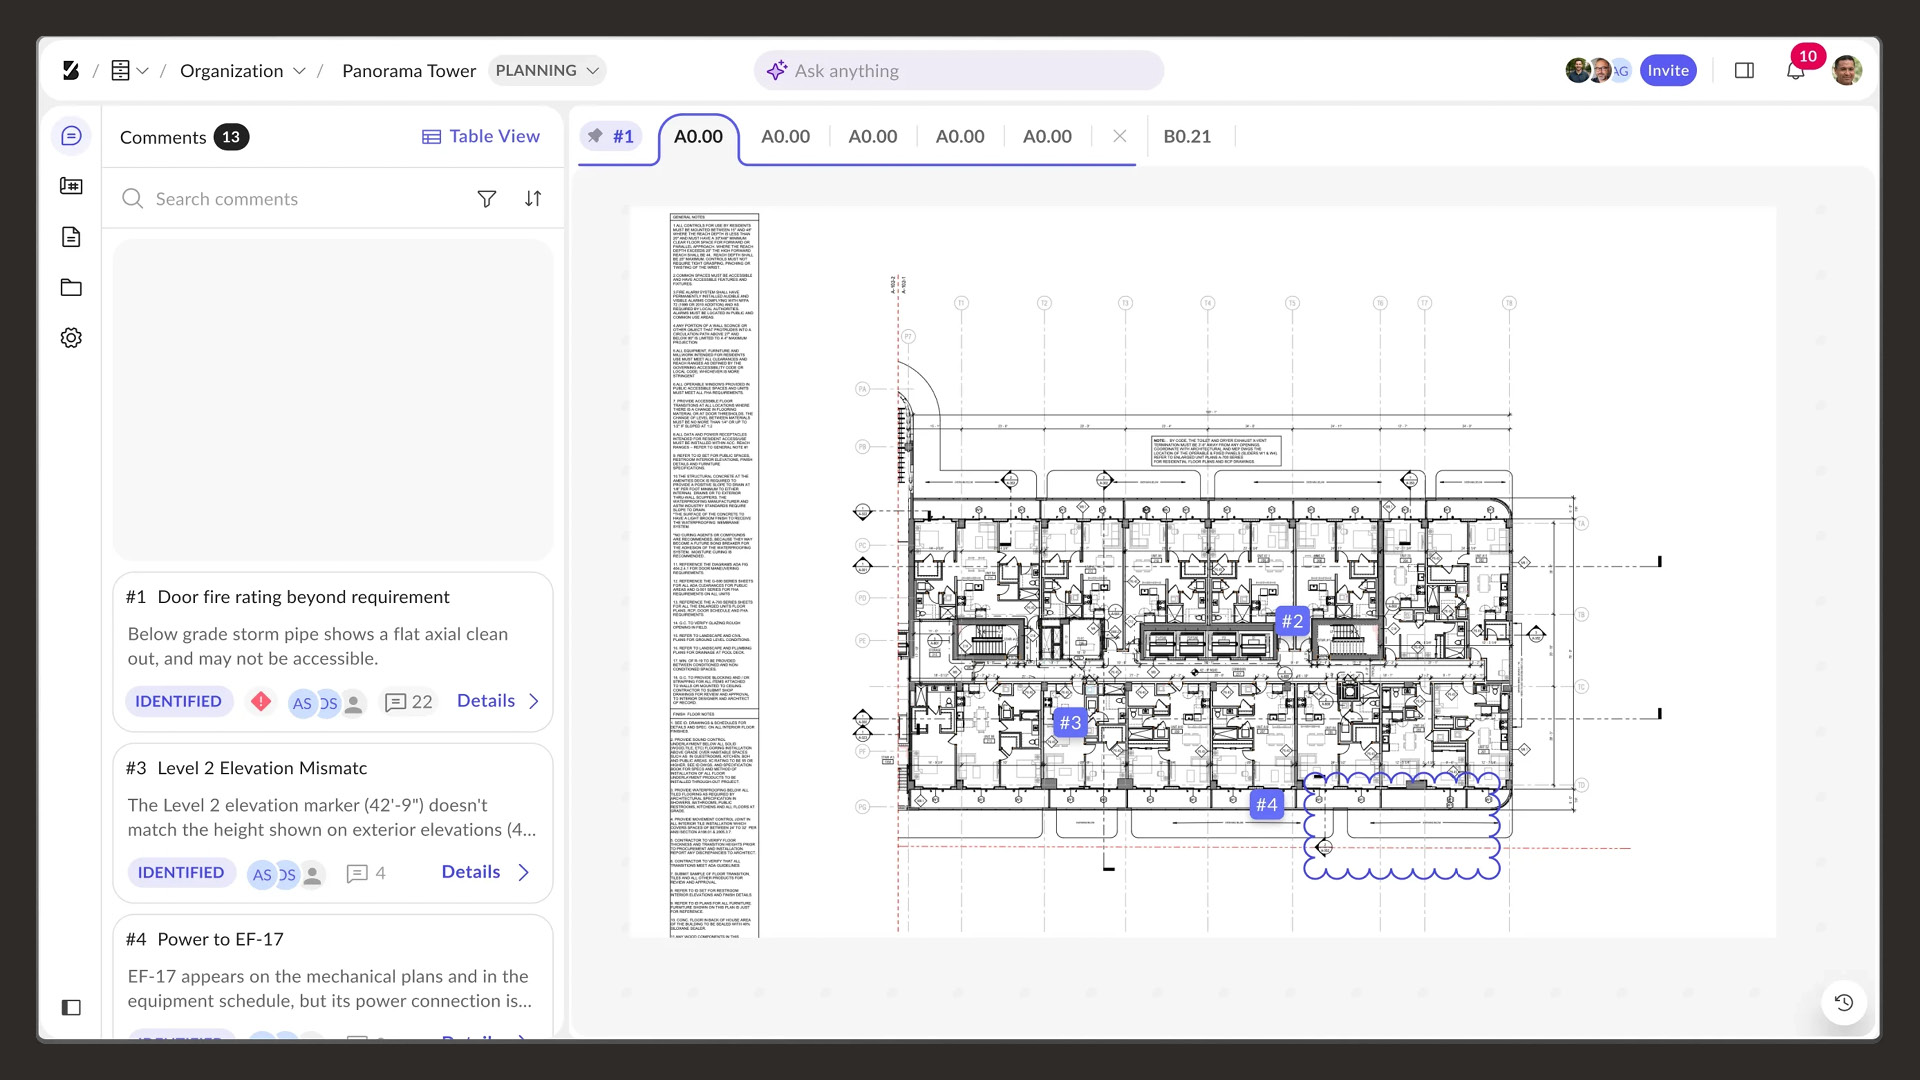Toggle the right side panel icon
The width and height of the screenshot is (1920, 1080).
point(1744,70)
